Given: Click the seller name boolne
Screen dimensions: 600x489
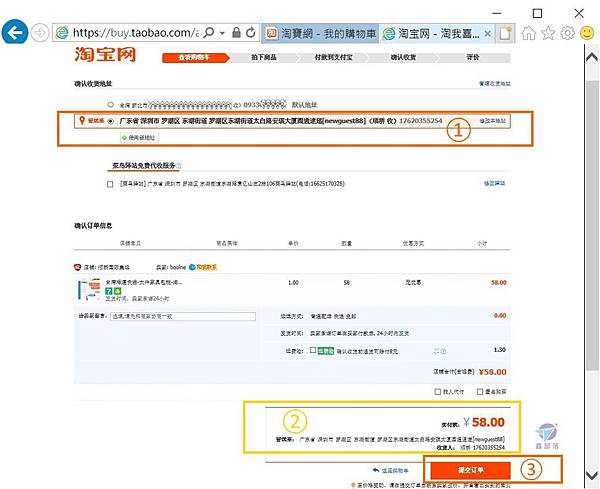Looking at the screenshot, I should coord(178,267).
